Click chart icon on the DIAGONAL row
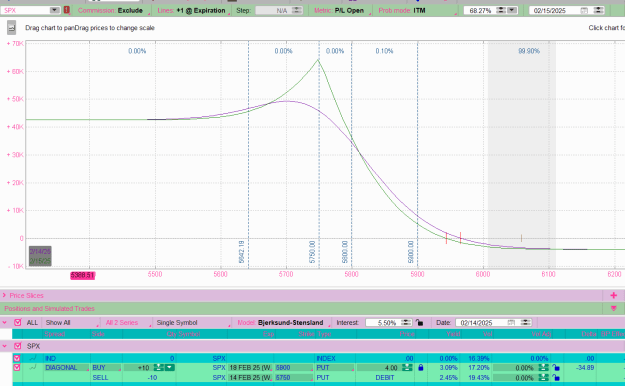625x386 pixels. point(33,367)
